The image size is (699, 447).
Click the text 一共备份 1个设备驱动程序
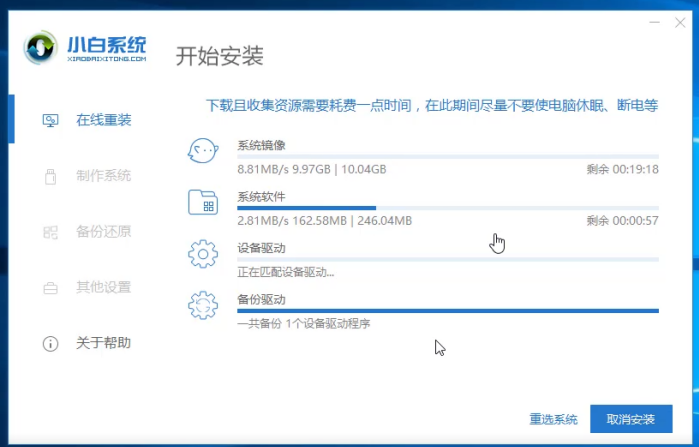(304, 324)
